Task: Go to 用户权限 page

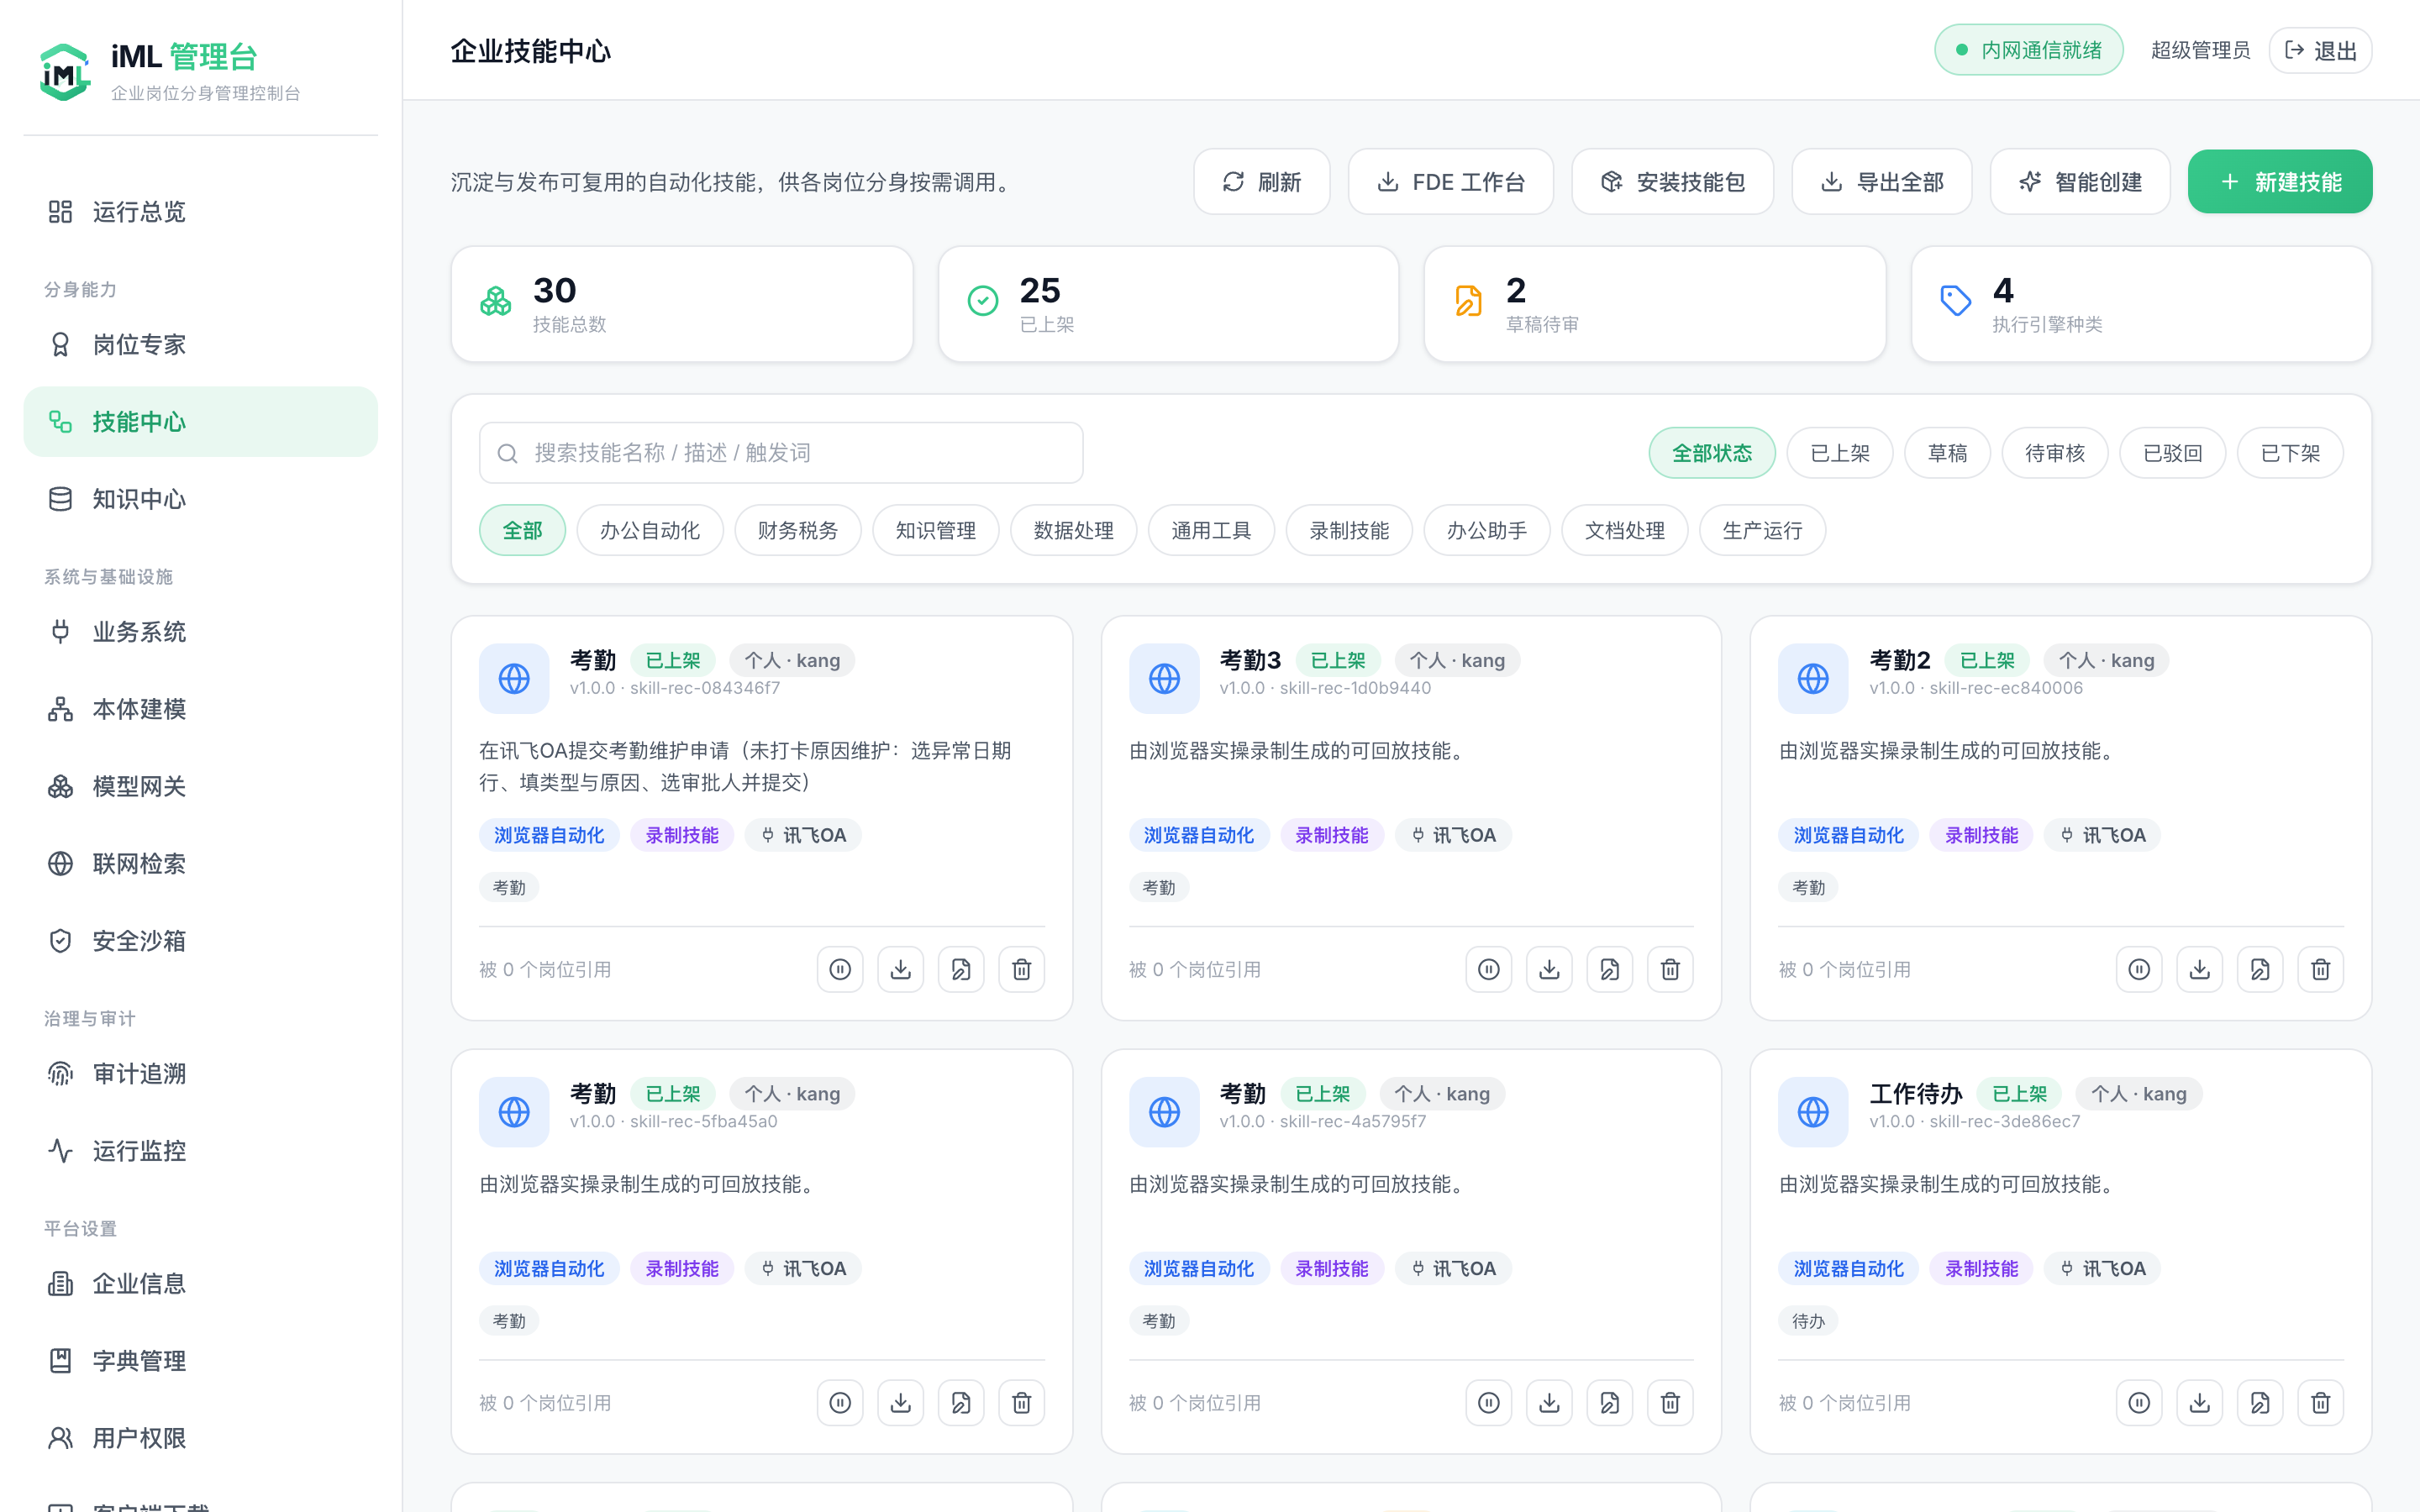Action: (x=200, y=1438)
